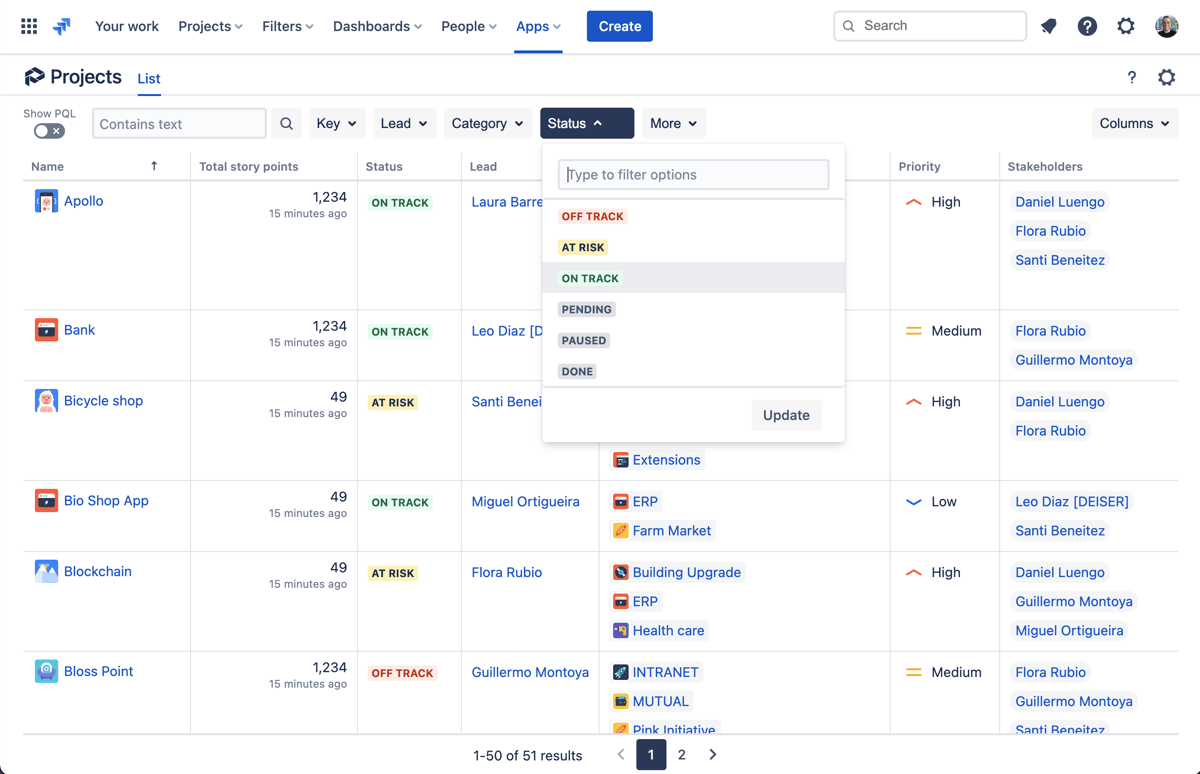Click the Jira logo in top bar
This screenshot has height=774, width=1200.
click(x=61, y=26)
